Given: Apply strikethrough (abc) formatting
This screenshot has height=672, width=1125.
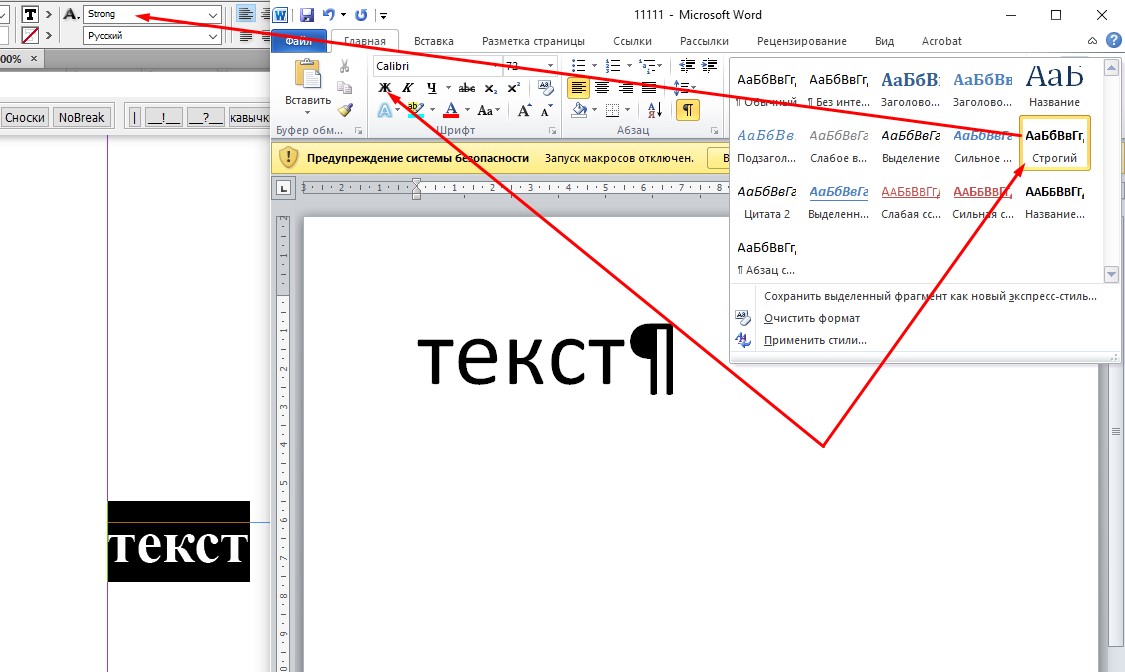Looking at the screenshot, I should [466, 87].
